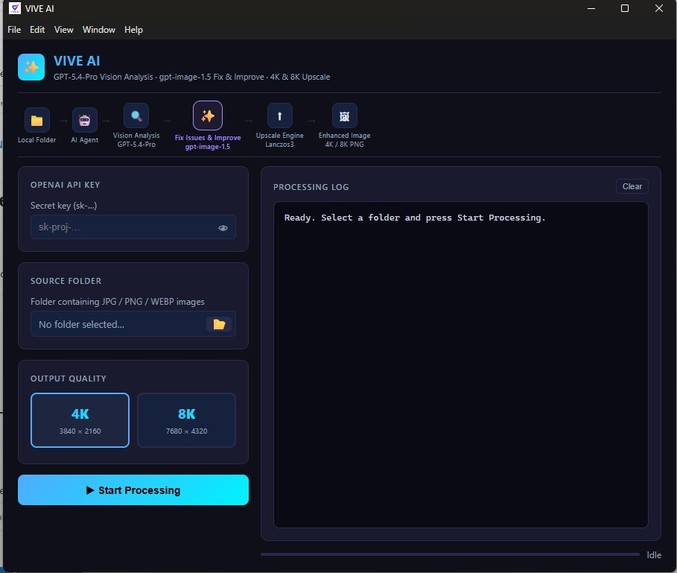Select 8K 7680 × 4320 output quality
Image resolution: width=677 pixels, height=573 pixels.
click(x=187, y=420)
